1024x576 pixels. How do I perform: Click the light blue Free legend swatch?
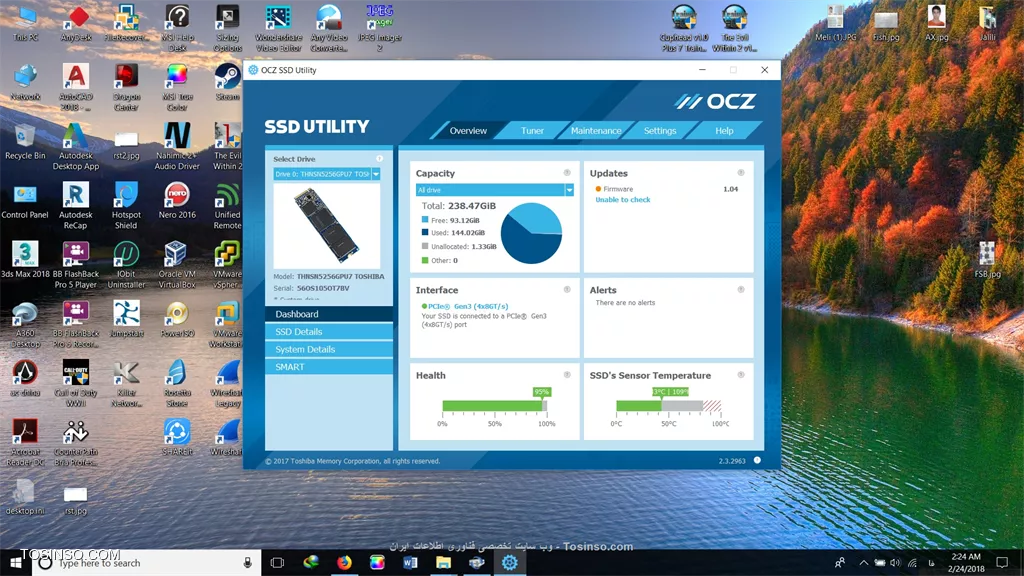[425, 220]
